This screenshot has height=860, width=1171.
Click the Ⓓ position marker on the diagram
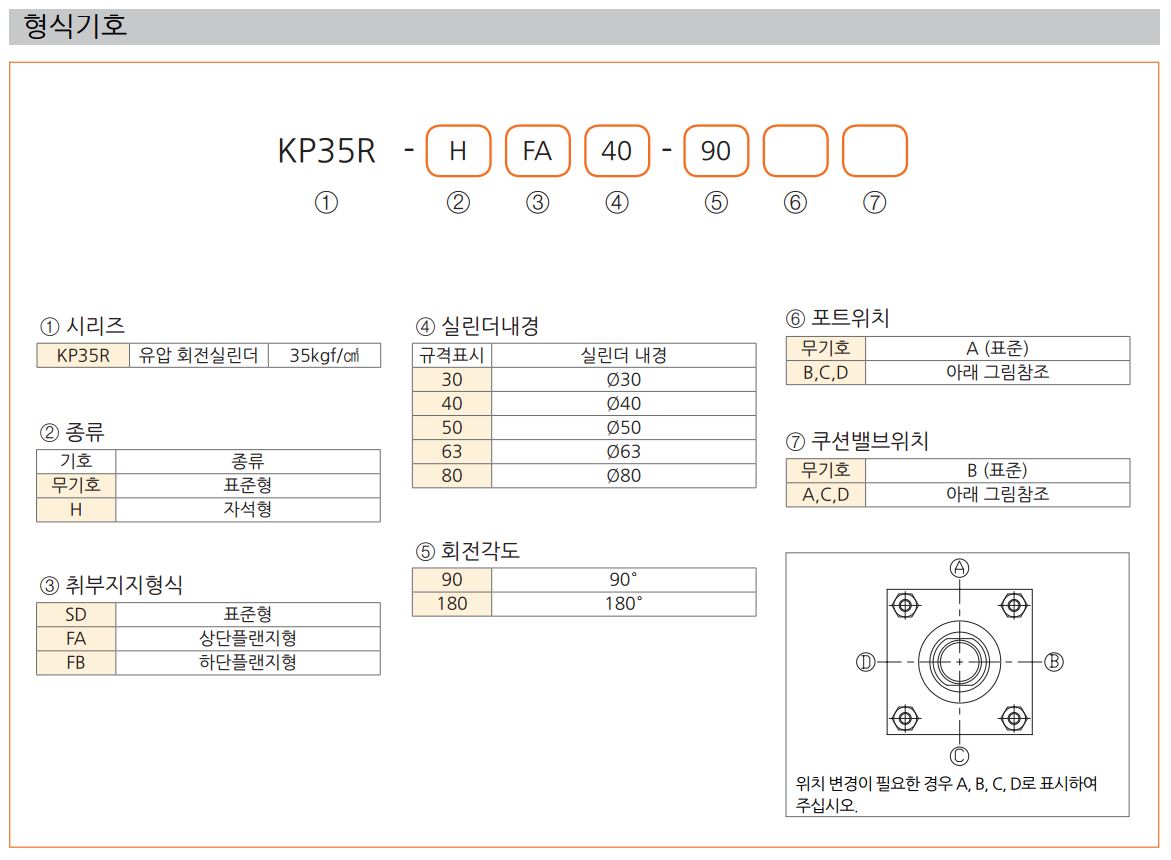pyautogui.click(x=866, y=661)
